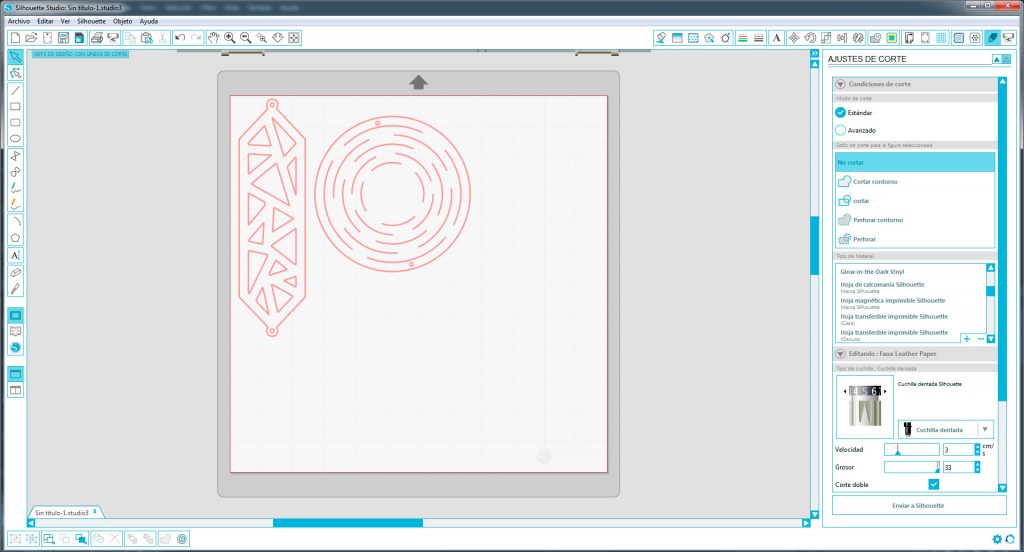
Task: Open the Silhouette menu
Action: coord(91,22)
